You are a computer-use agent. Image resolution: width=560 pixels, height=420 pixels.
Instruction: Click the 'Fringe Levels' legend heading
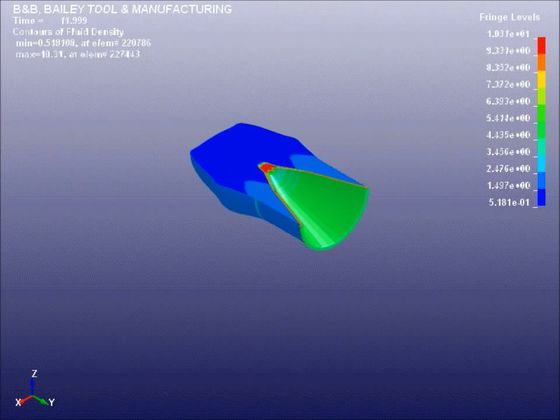(x=509, y=17)
